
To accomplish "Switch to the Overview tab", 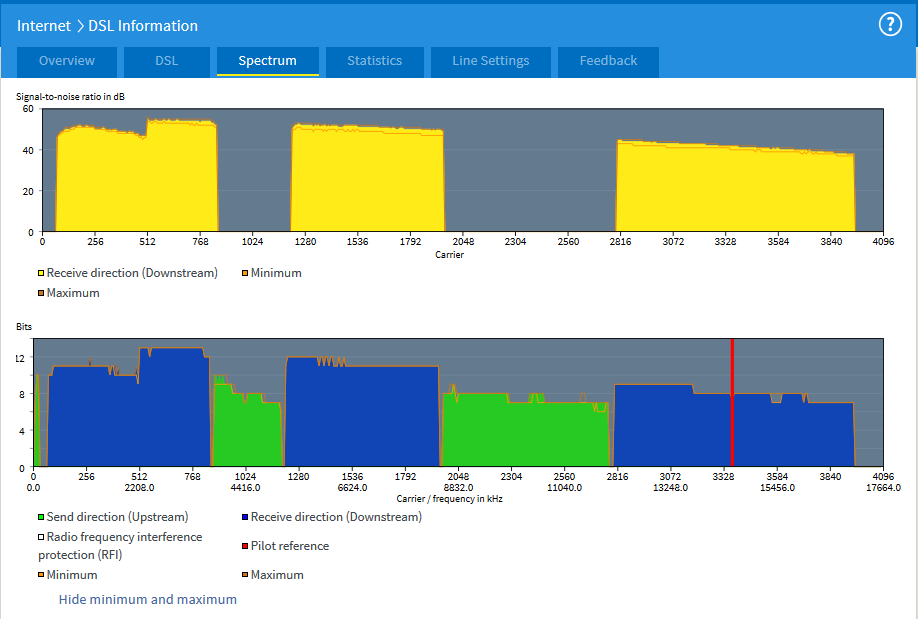I will tap(67, 61).
